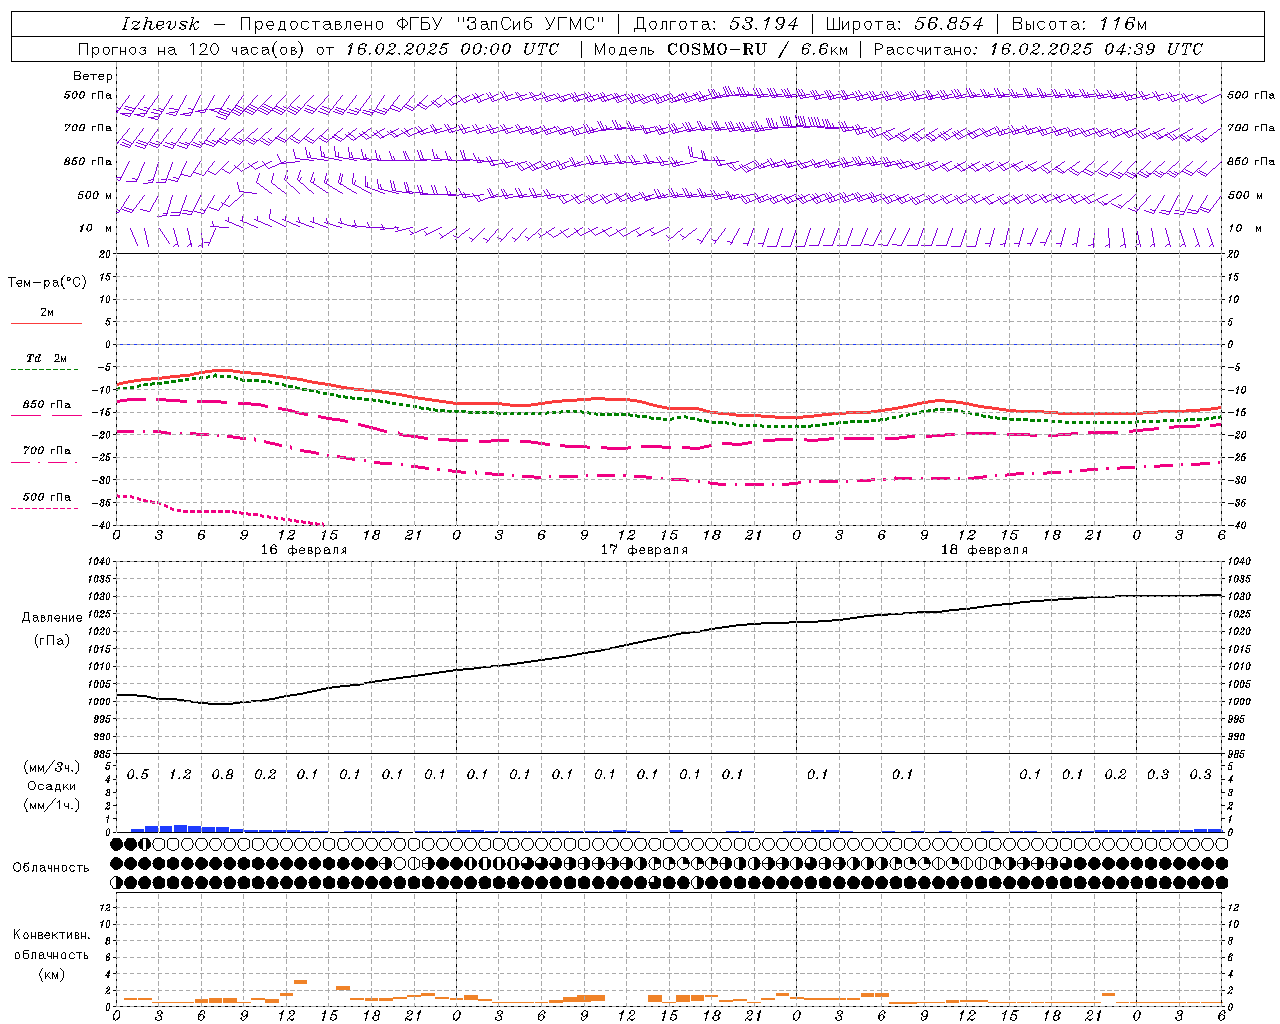Click the Рассчитано: 16.02.2025 04:39 UTC timestamp
The image size is (1280, 1024).
tap(1038, 49)
